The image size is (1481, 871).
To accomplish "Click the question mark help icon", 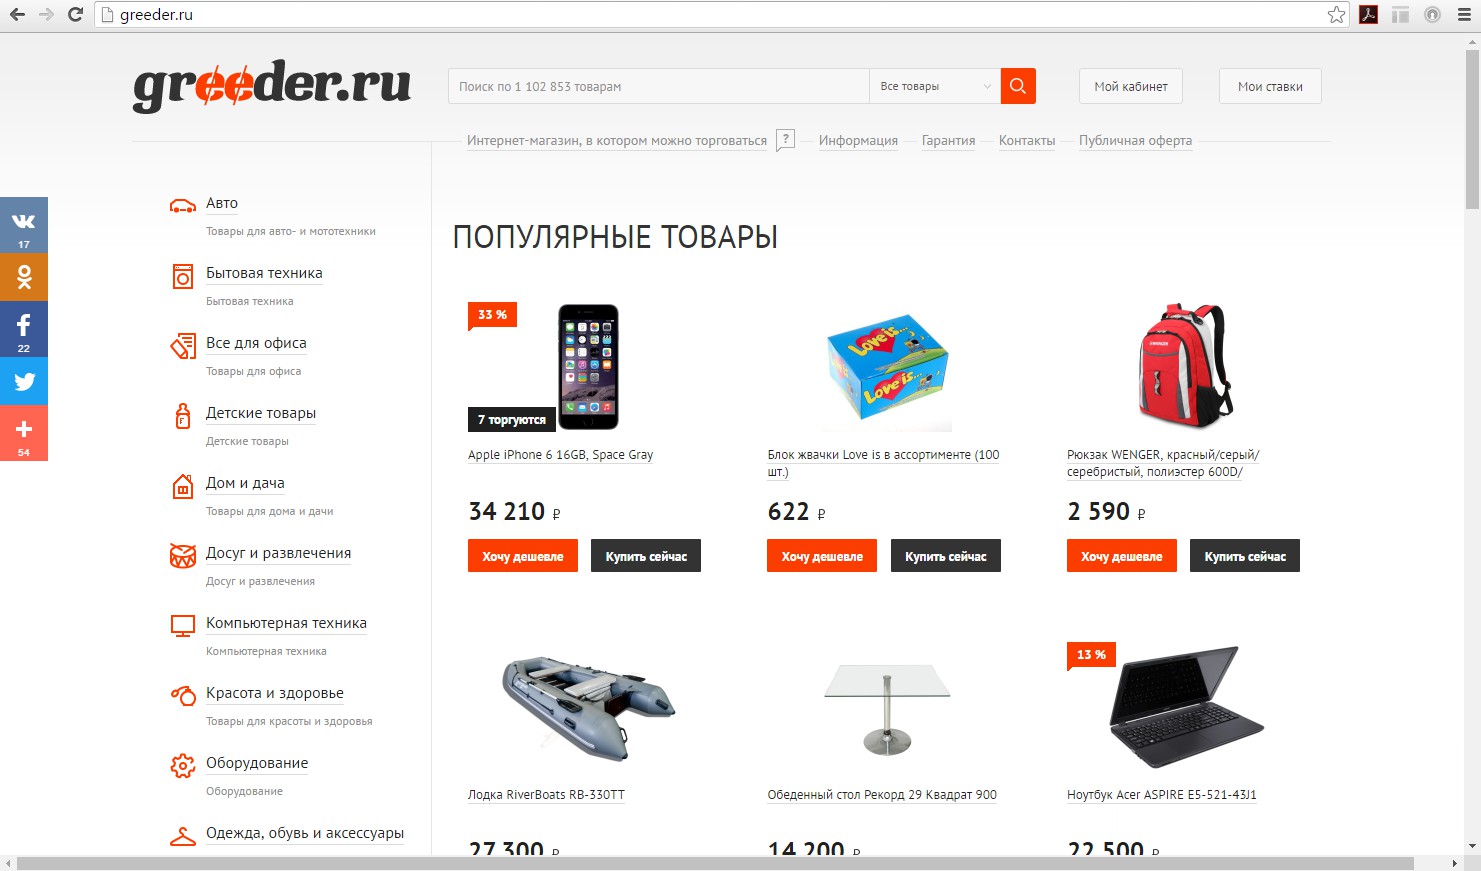I will pos(786,140).
